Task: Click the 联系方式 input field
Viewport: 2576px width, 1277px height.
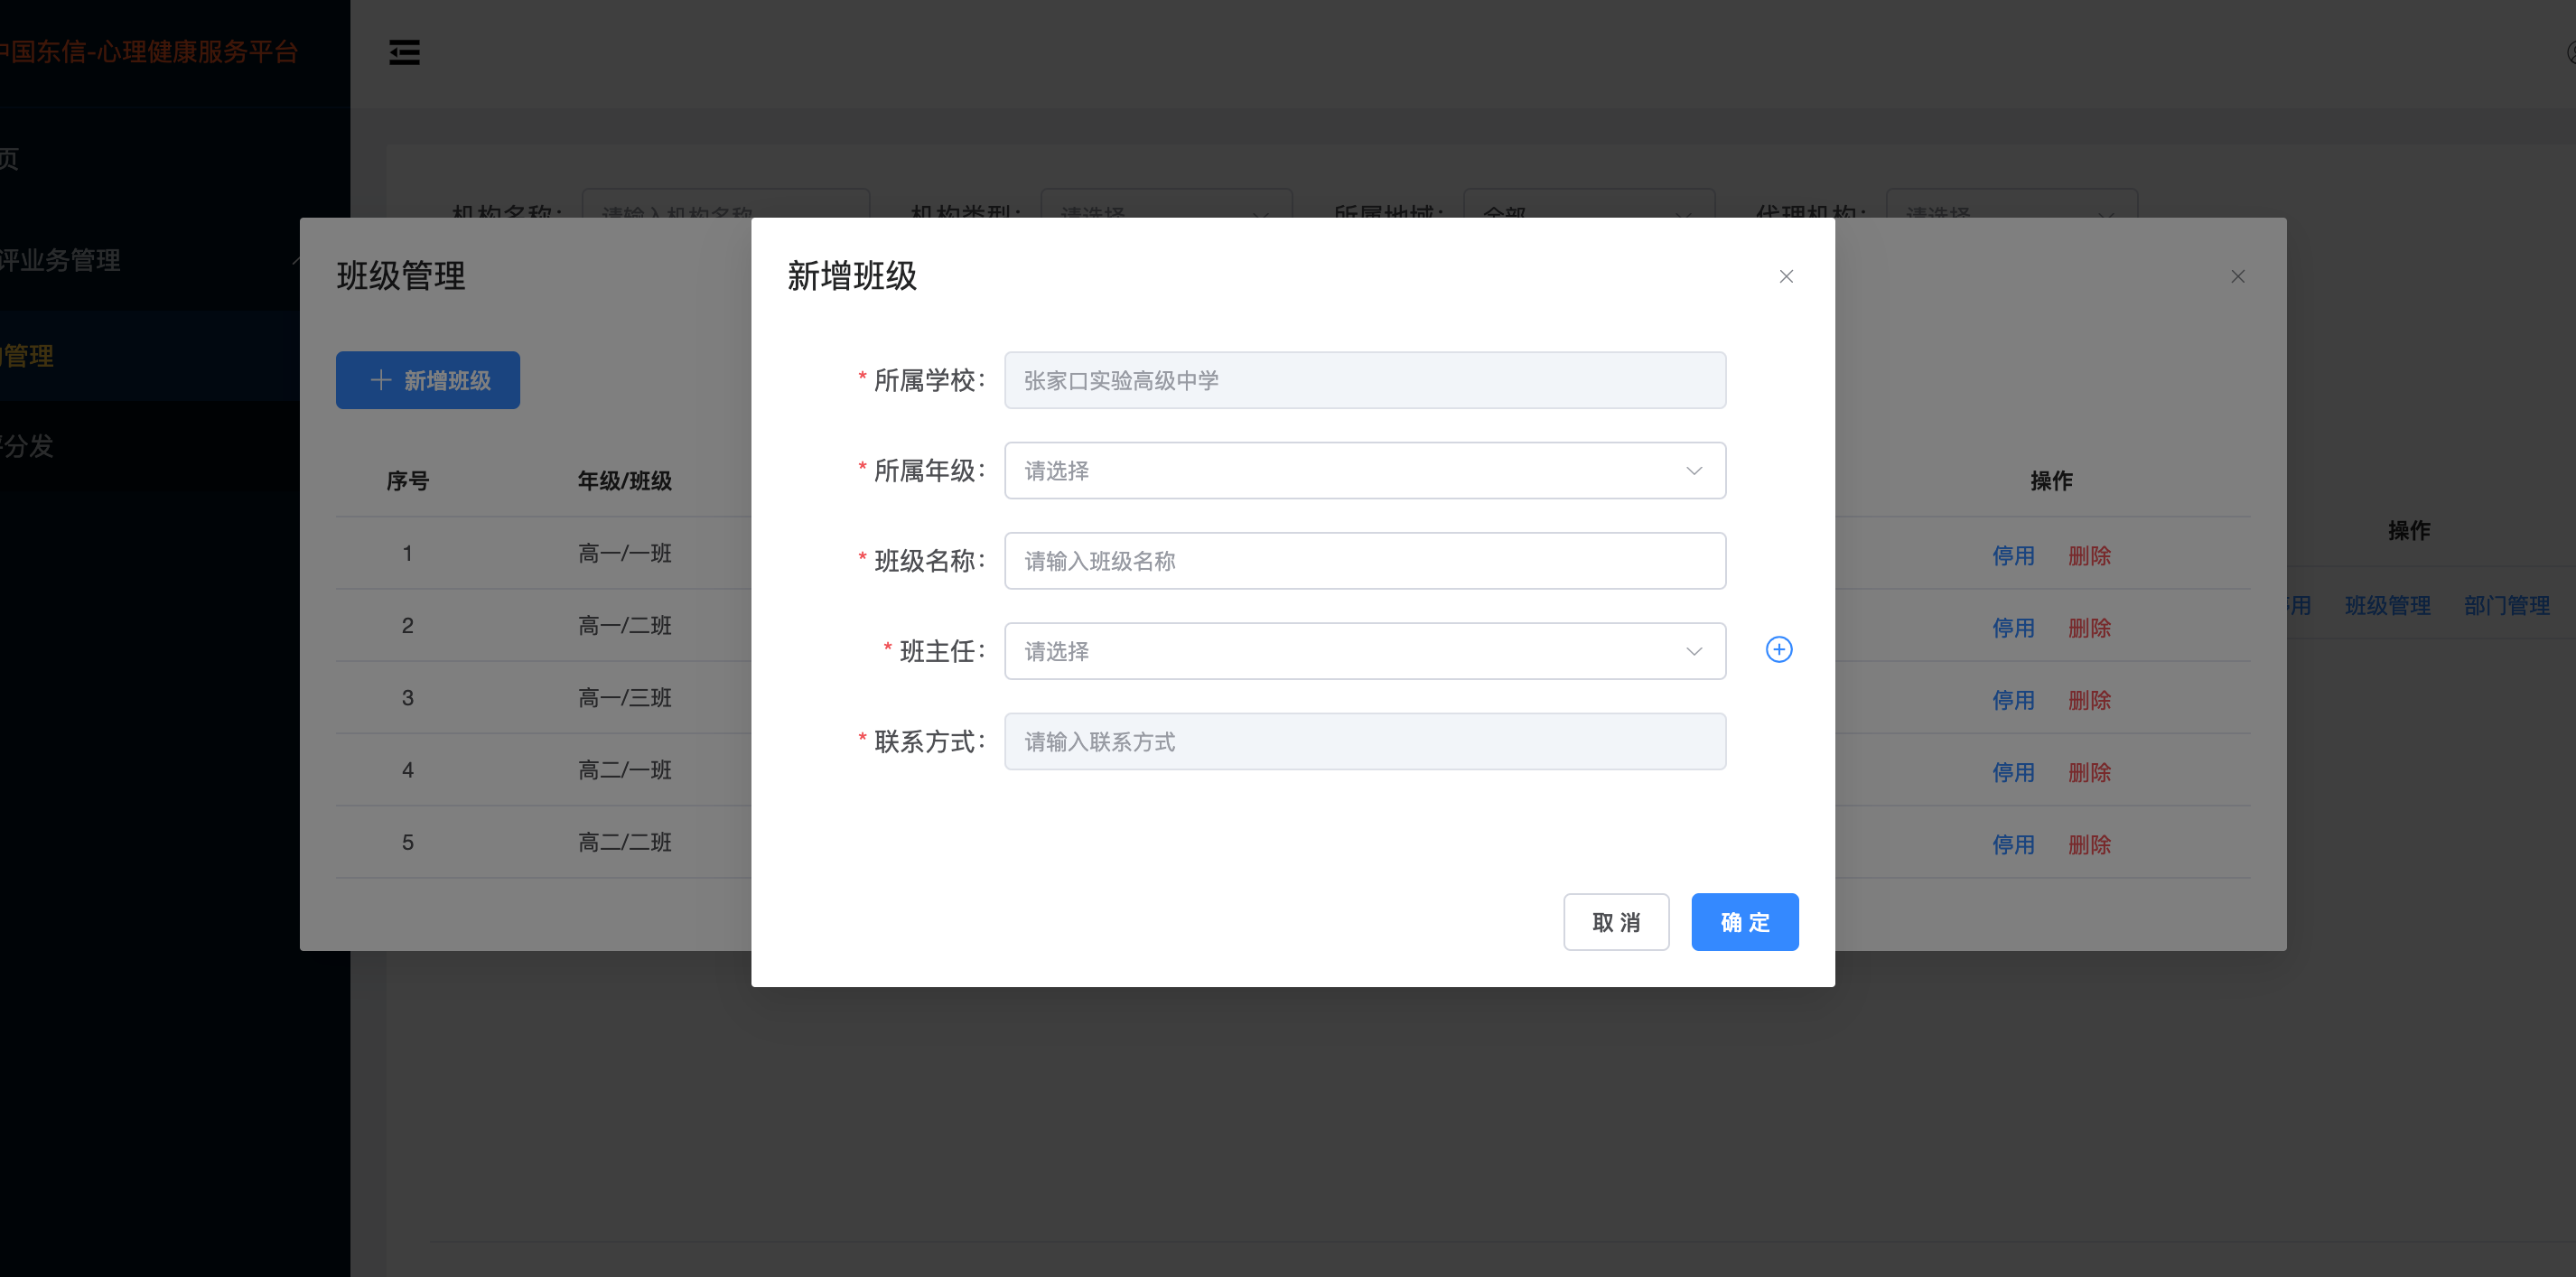Action: coord(1365,741)
